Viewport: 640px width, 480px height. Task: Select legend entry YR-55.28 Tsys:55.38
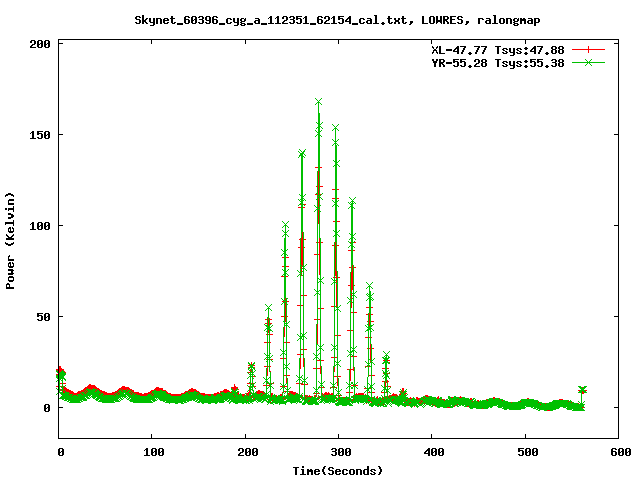(x=498, y=63)
